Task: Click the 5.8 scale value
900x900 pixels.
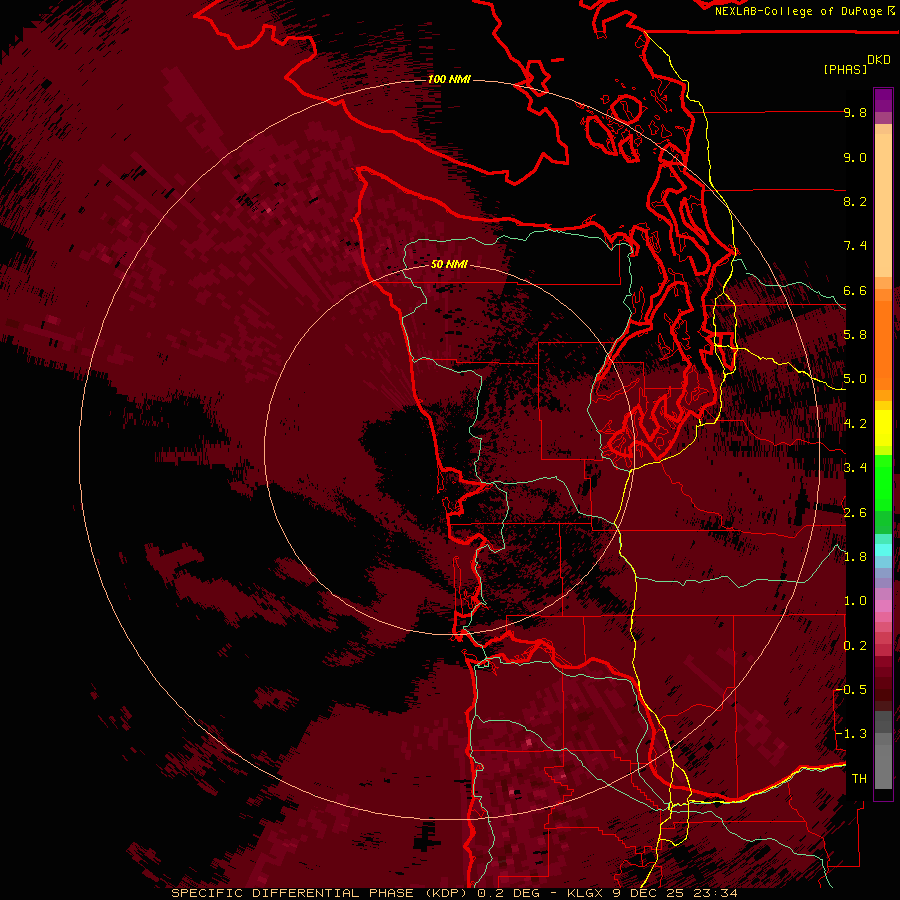Action: 855,335
